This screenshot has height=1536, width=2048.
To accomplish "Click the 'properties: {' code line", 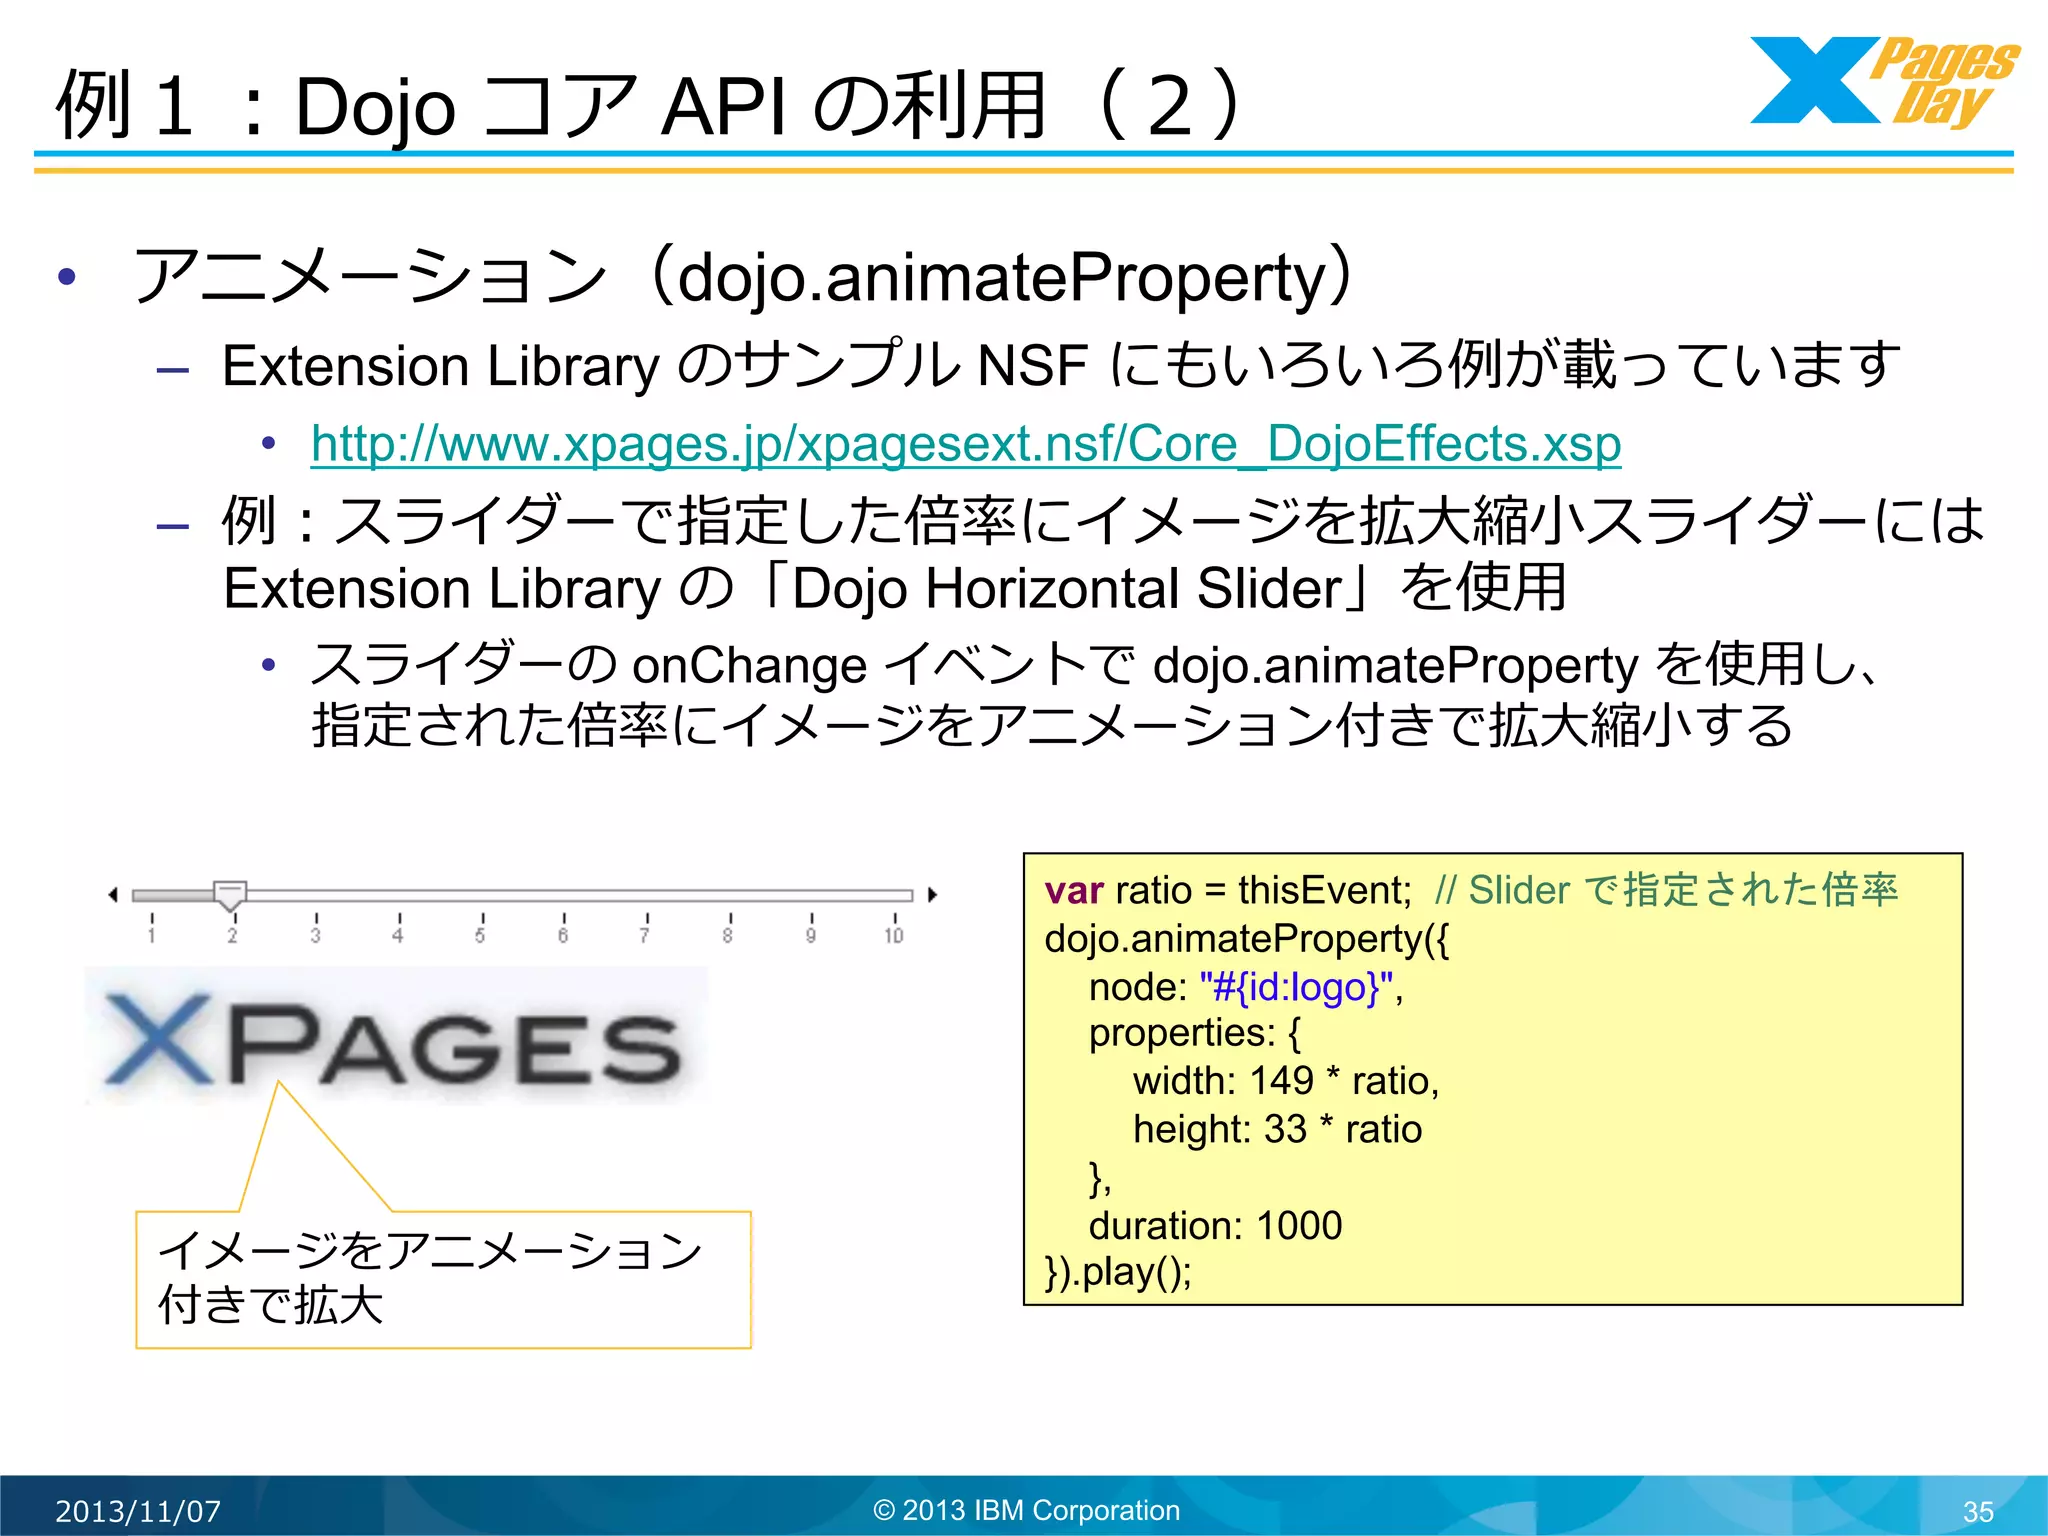I will (1194, 1033).
